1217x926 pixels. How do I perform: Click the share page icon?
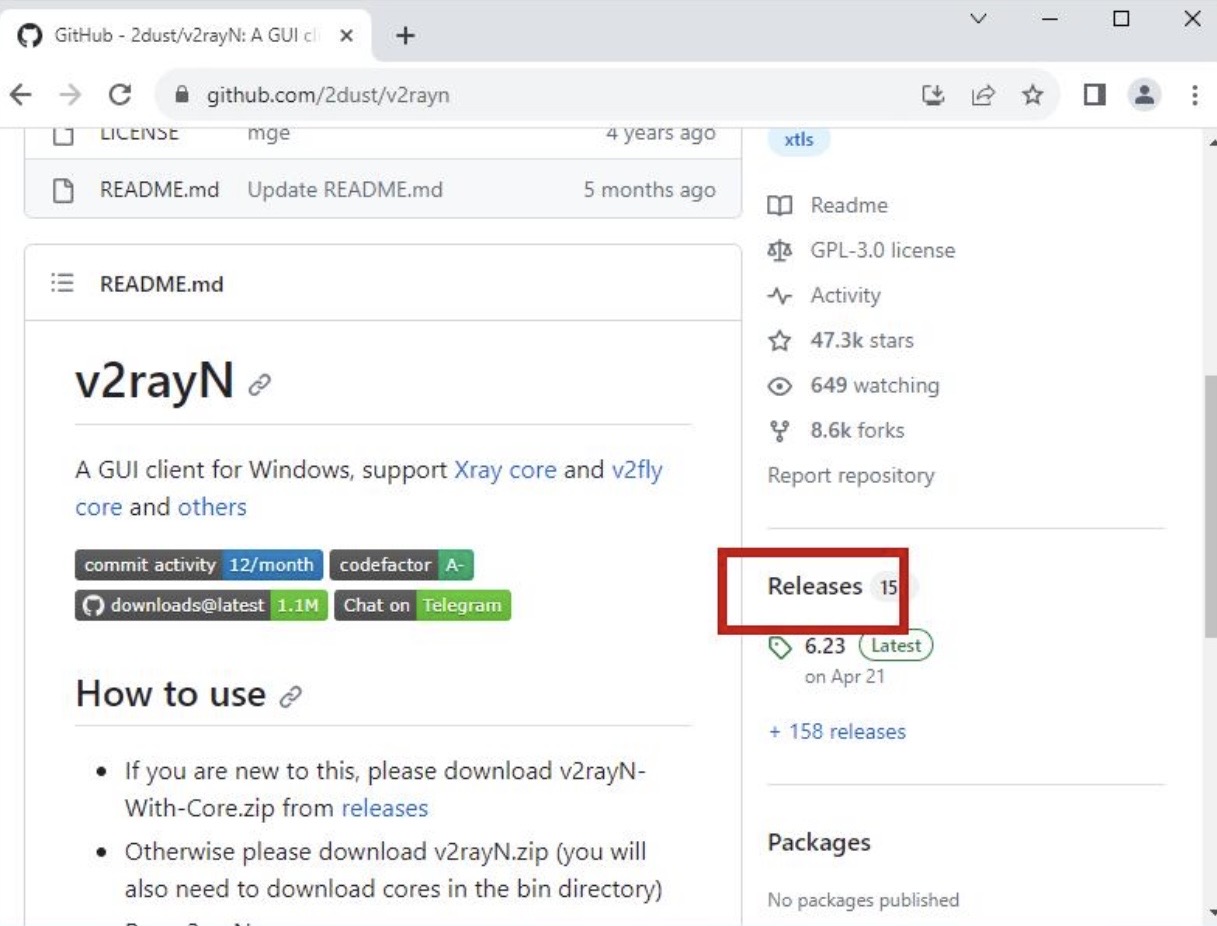tap(983, 95)
